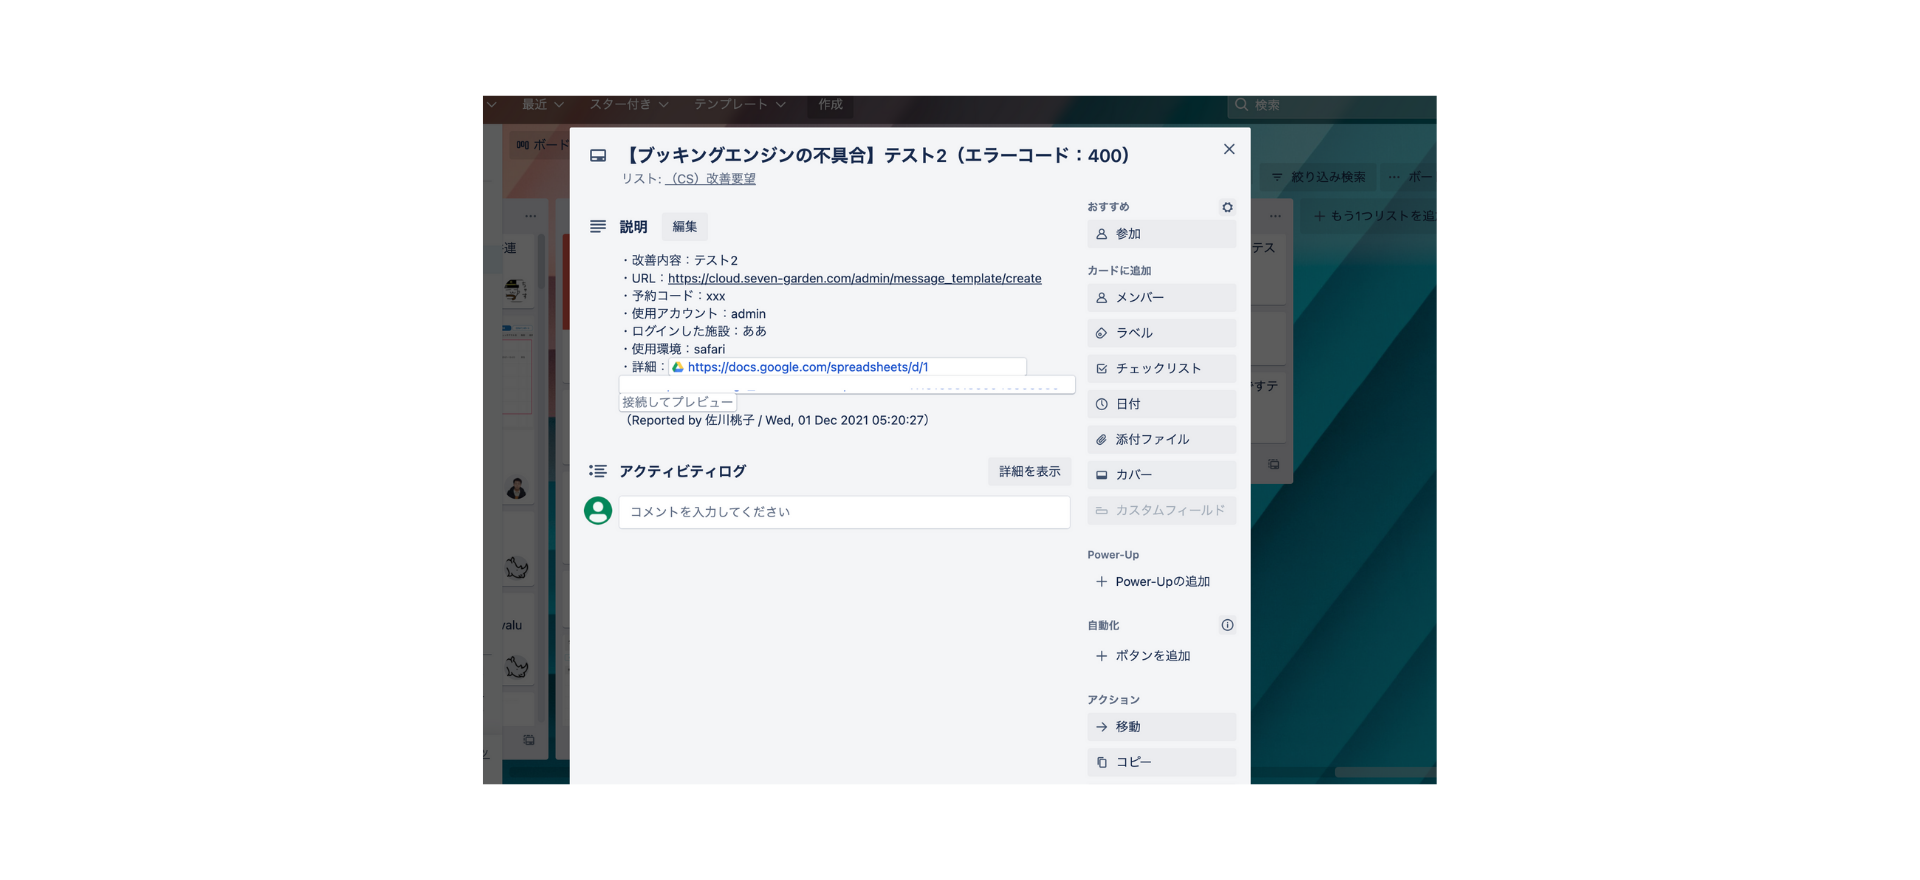Open 絞り込み検索 filter on the board
Image resolution: width=1920 pixels, height=880 pixels.
pos(1318,177)
